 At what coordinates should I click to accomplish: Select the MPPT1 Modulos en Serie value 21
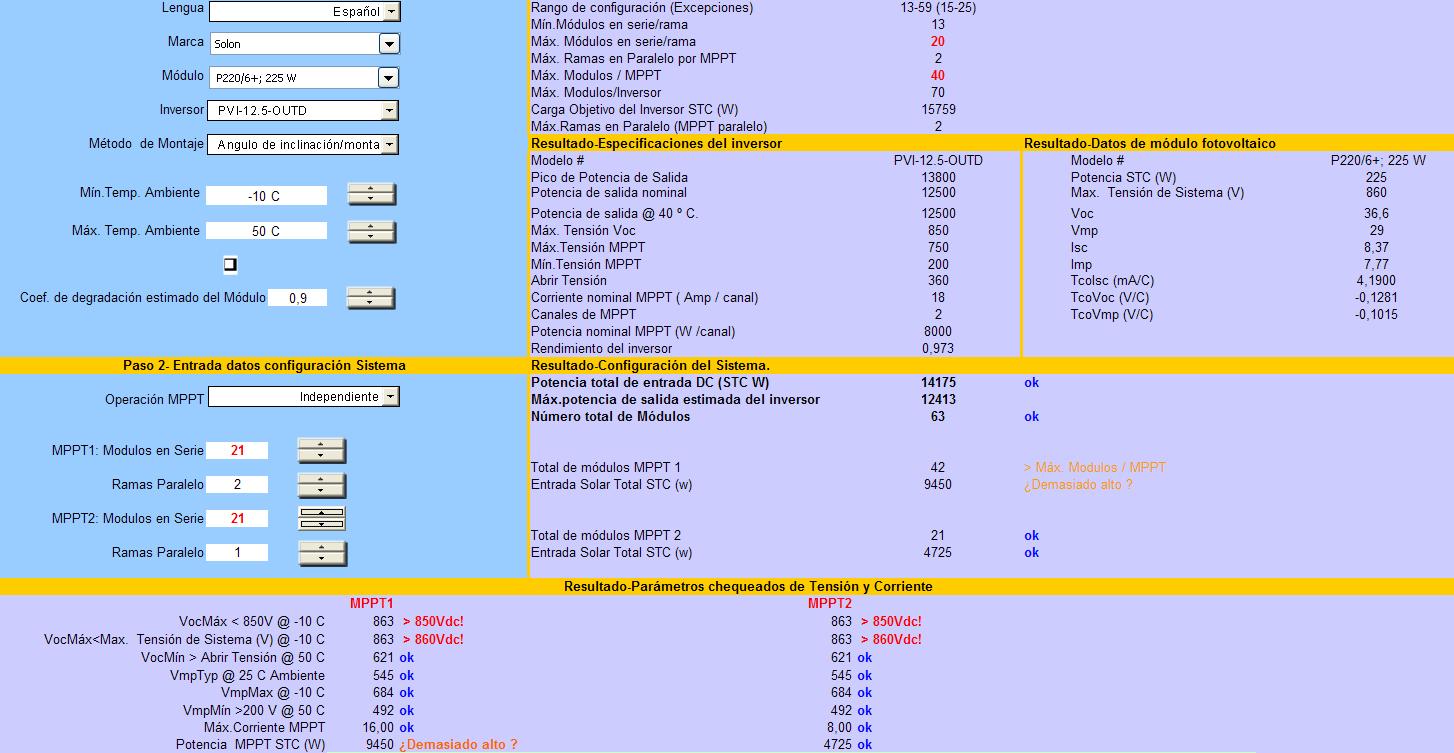pos(237,451)
